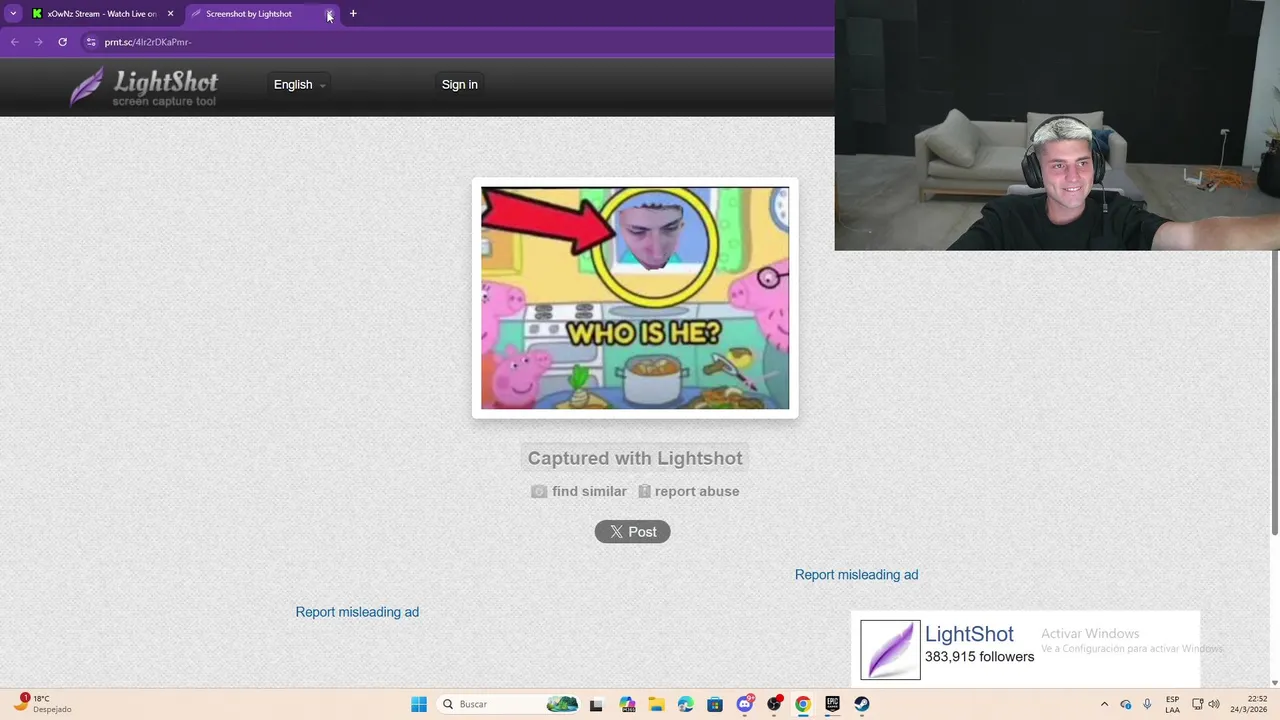Open the ESP LAA keyboard language switcher
1280x720 pixels.
pos(1172,704)
